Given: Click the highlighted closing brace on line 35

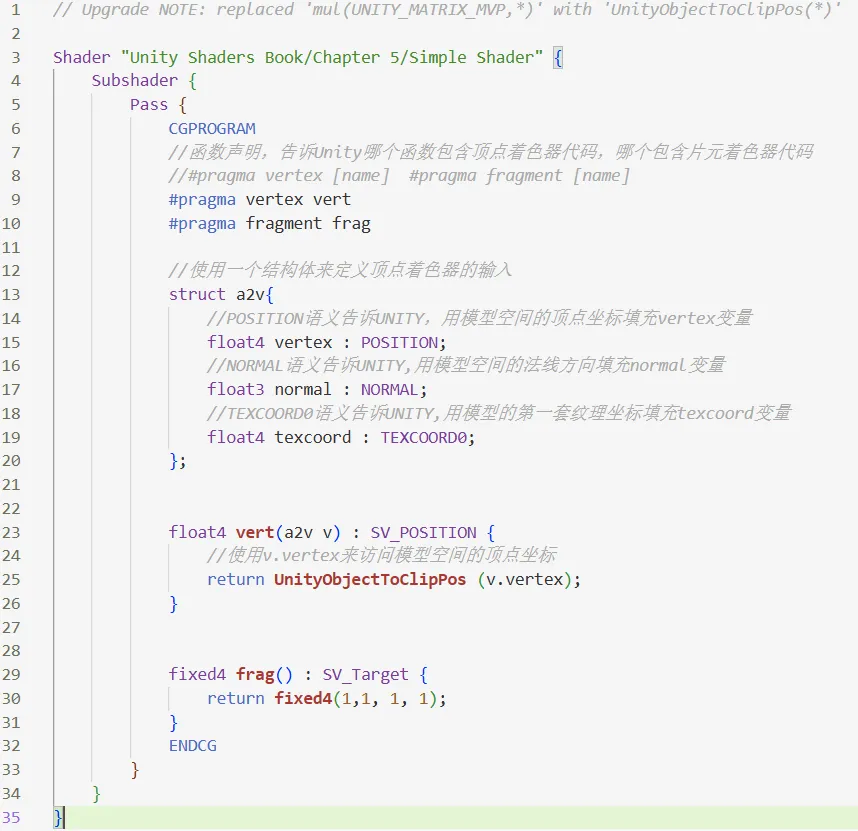Looking at the screenshot, I should pyautogui.click(x=59, y=818).
